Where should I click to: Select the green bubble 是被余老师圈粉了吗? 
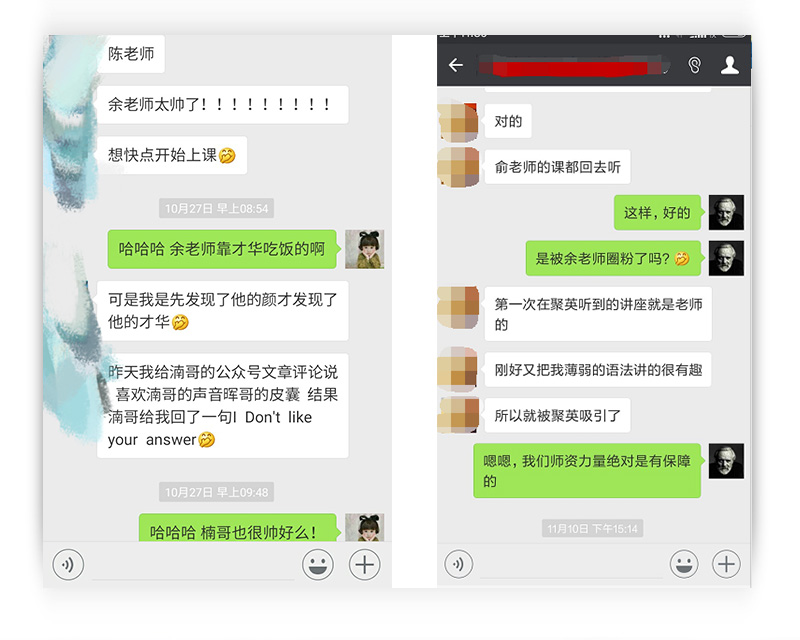613,258
